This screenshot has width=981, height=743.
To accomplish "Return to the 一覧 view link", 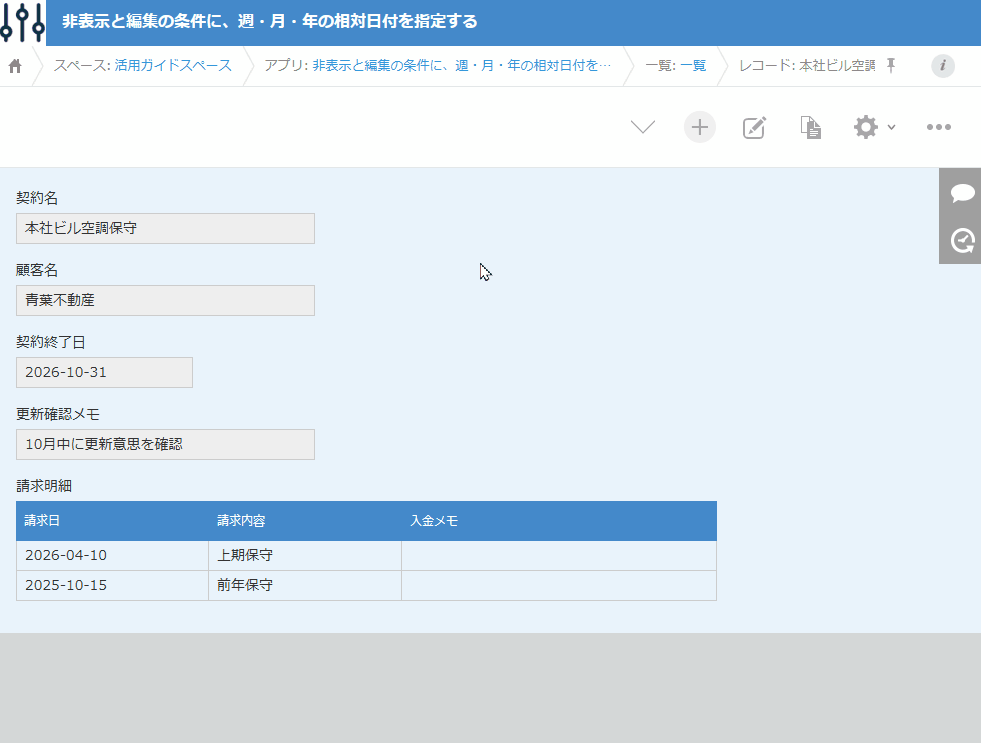I will click(x=693, y=66).
